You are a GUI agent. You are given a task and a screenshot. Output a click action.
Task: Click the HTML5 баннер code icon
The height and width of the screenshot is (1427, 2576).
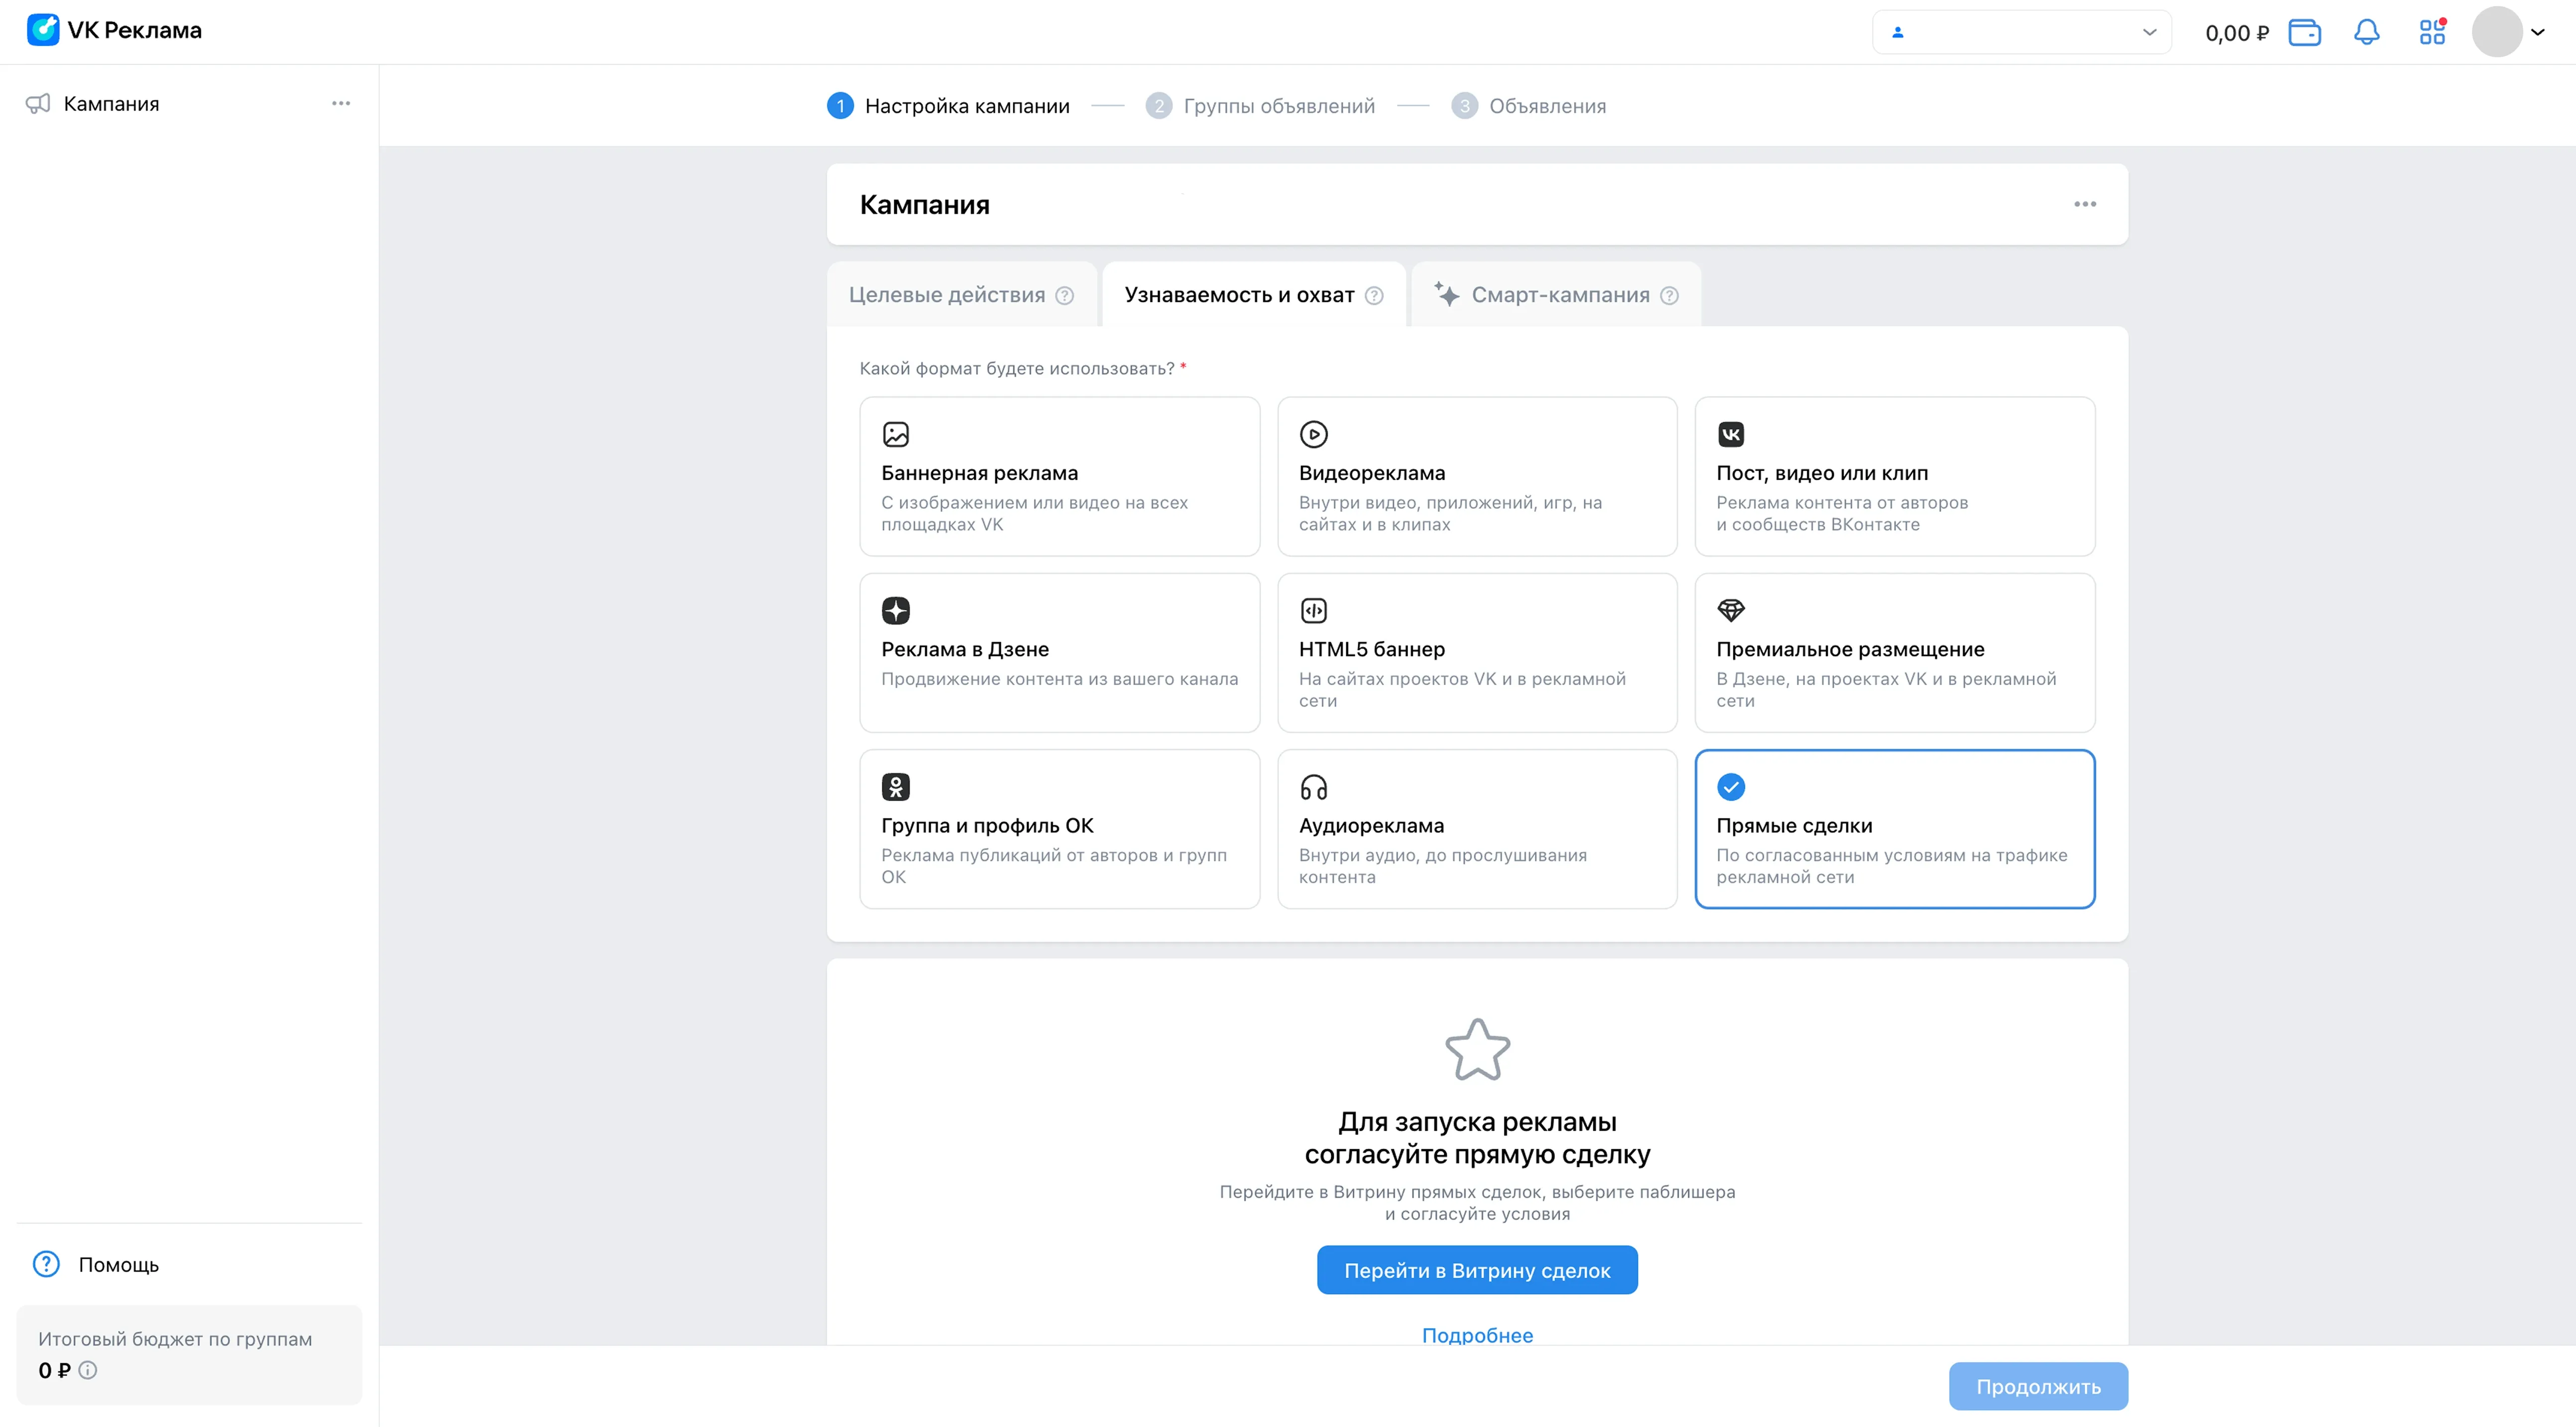[1313, 610]
